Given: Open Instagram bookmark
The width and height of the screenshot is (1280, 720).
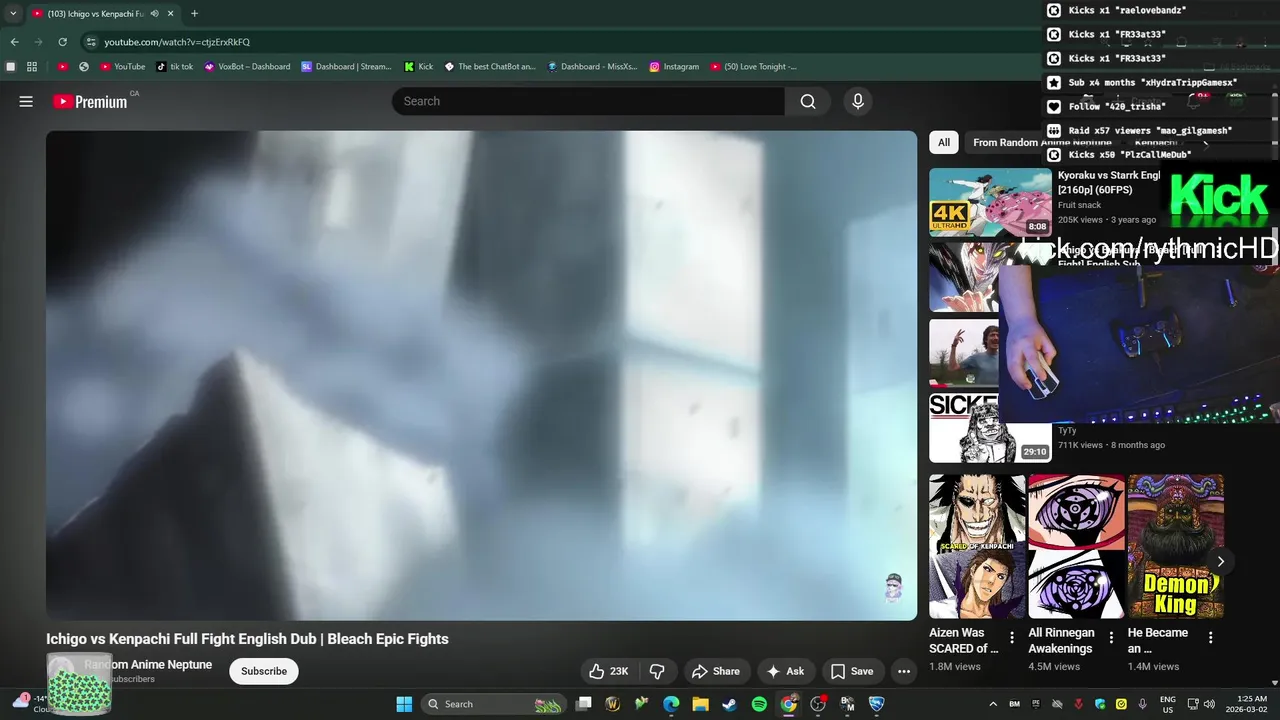Looking at the screenshot, I should coord(674,67).
